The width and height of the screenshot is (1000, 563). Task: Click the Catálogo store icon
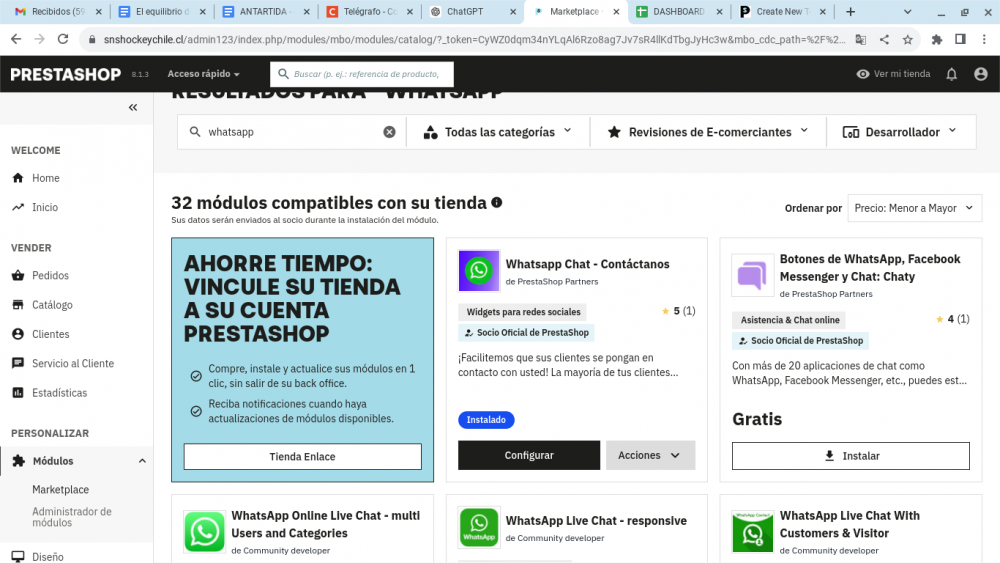point(18,305)
